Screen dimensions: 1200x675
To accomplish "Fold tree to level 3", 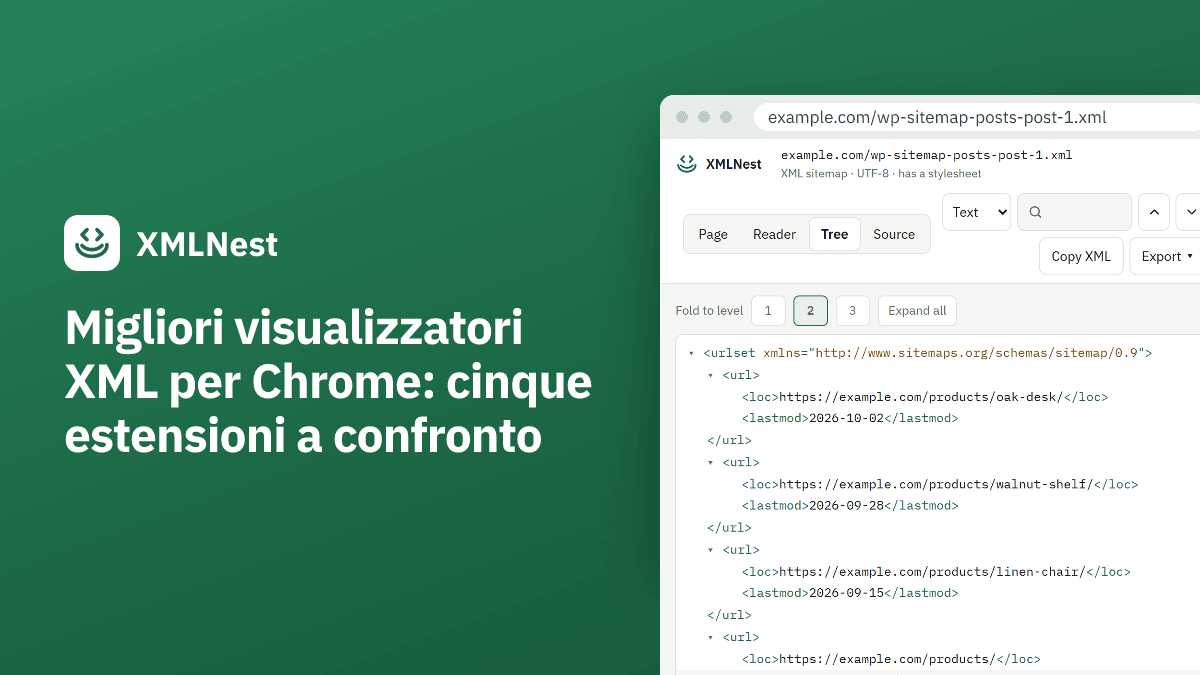I will 852,311.
